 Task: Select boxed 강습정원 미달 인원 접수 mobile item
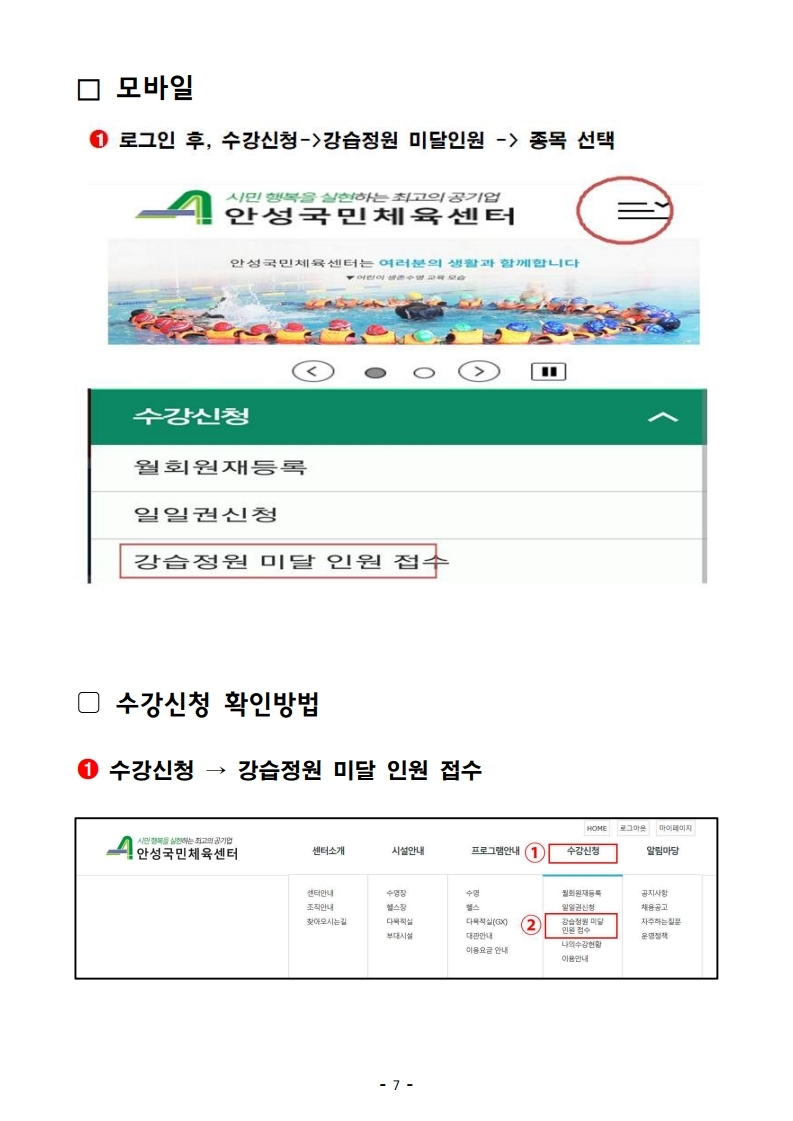278,561
